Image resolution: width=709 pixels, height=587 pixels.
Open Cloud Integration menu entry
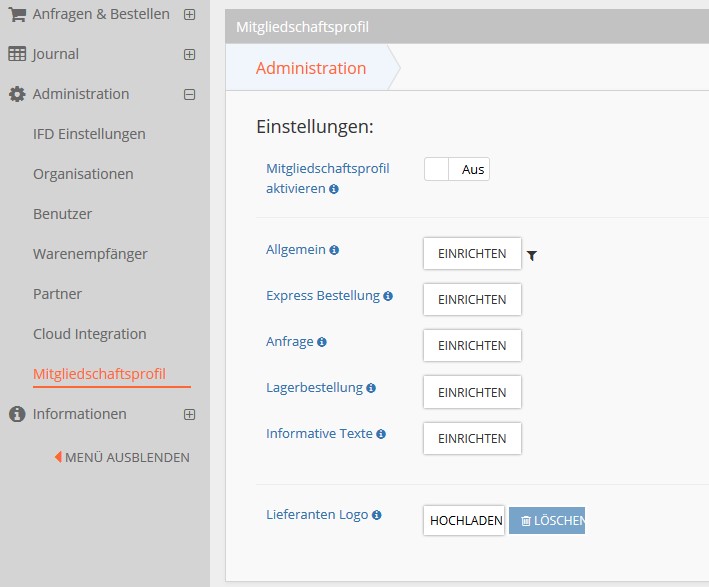pos(90,334)
